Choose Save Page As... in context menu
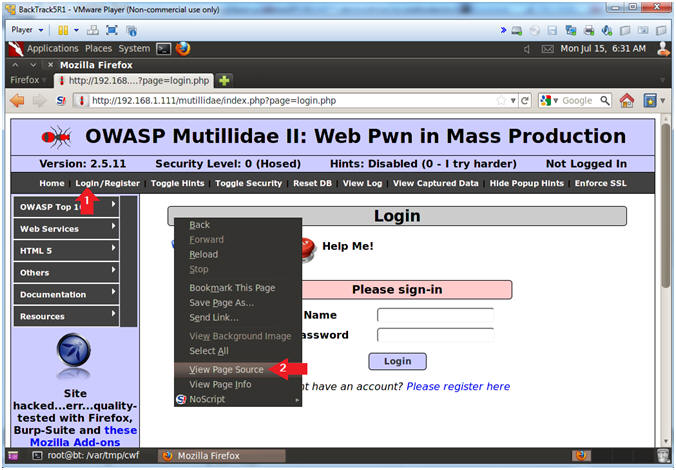Screen dimensions: 676x470 (238, 303)
